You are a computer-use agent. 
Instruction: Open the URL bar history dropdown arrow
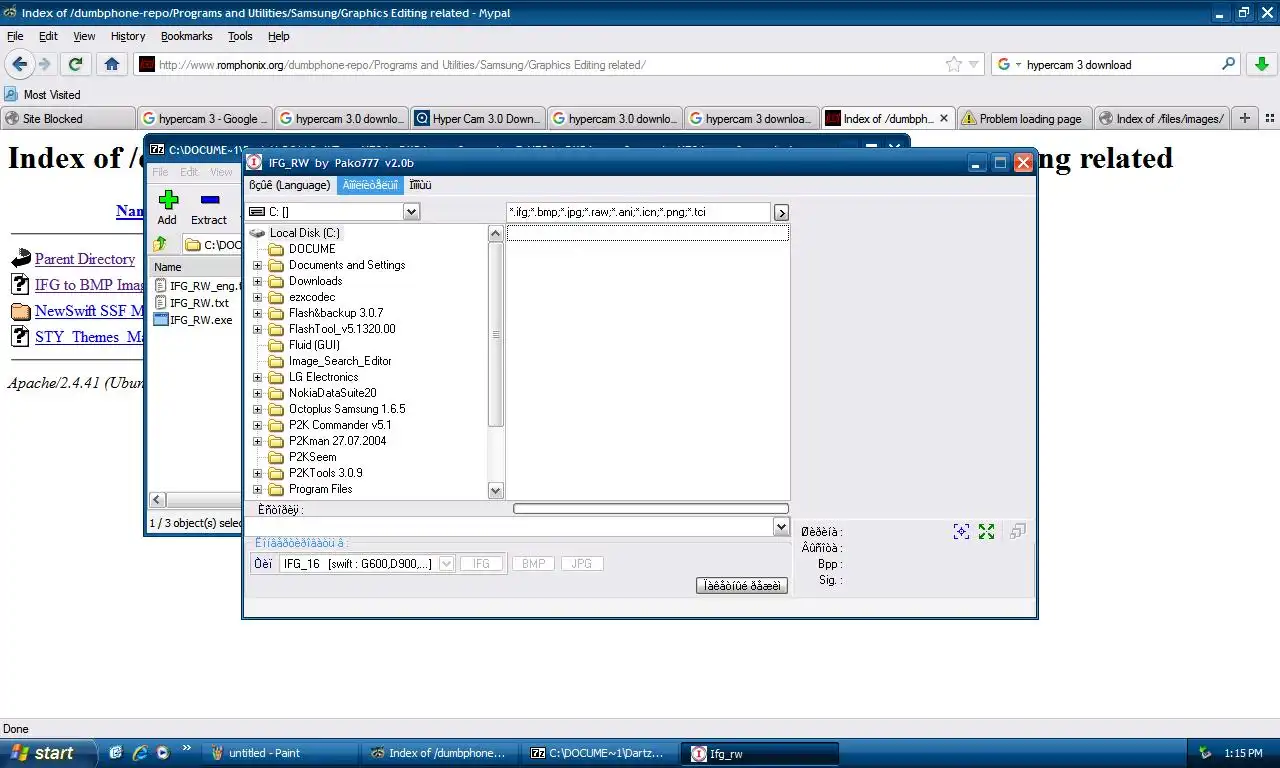[x=975, y=65]
